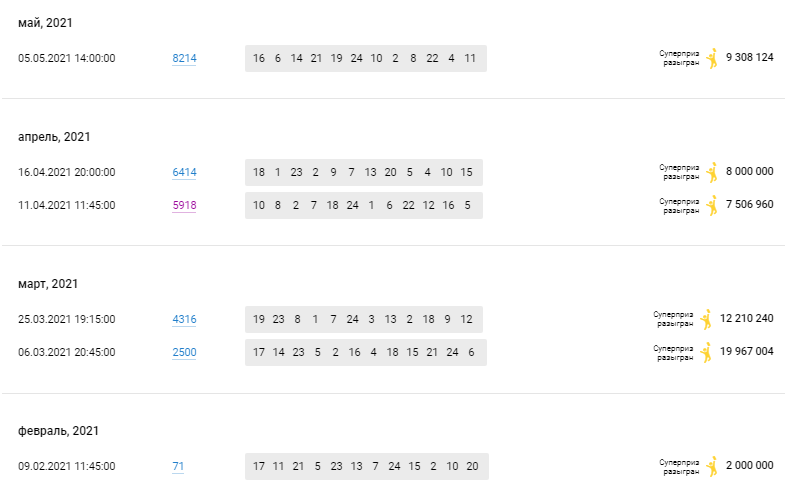Open draw number 8214 link
The width and height of the screenshot is (787, 495).
tap(184, 58)
